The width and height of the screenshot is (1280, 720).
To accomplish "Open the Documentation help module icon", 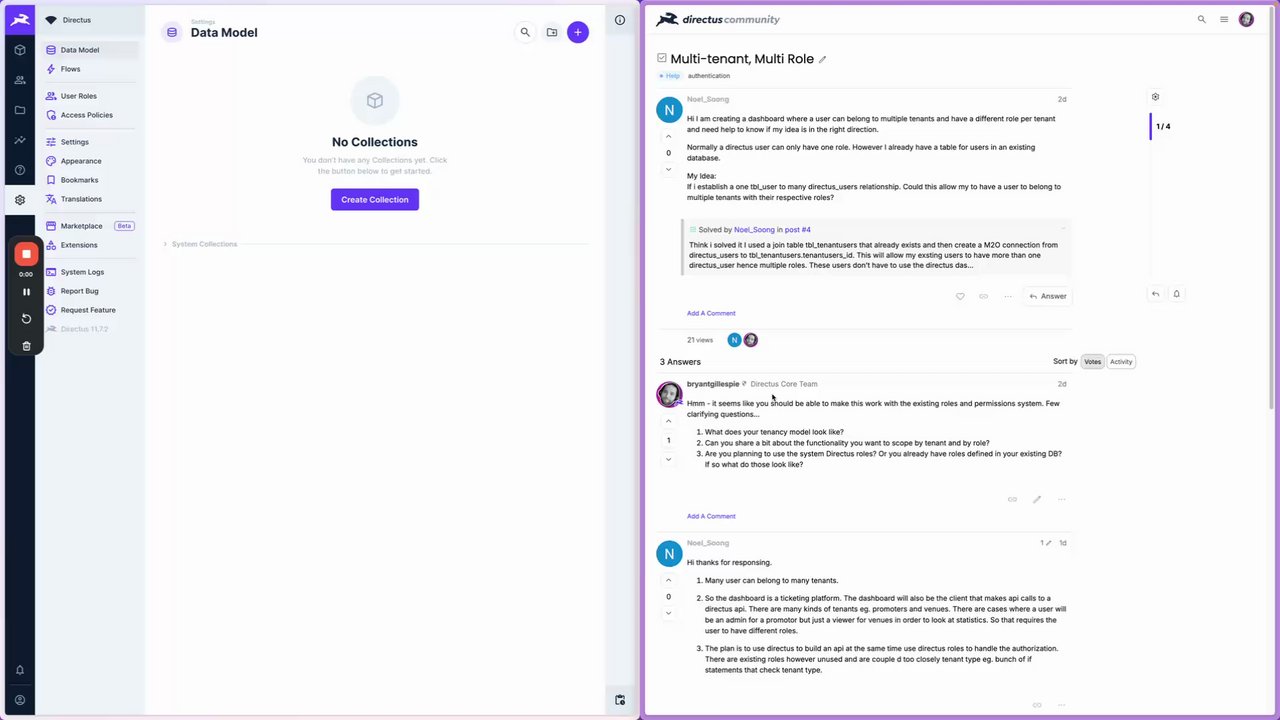I will point(20,170).
